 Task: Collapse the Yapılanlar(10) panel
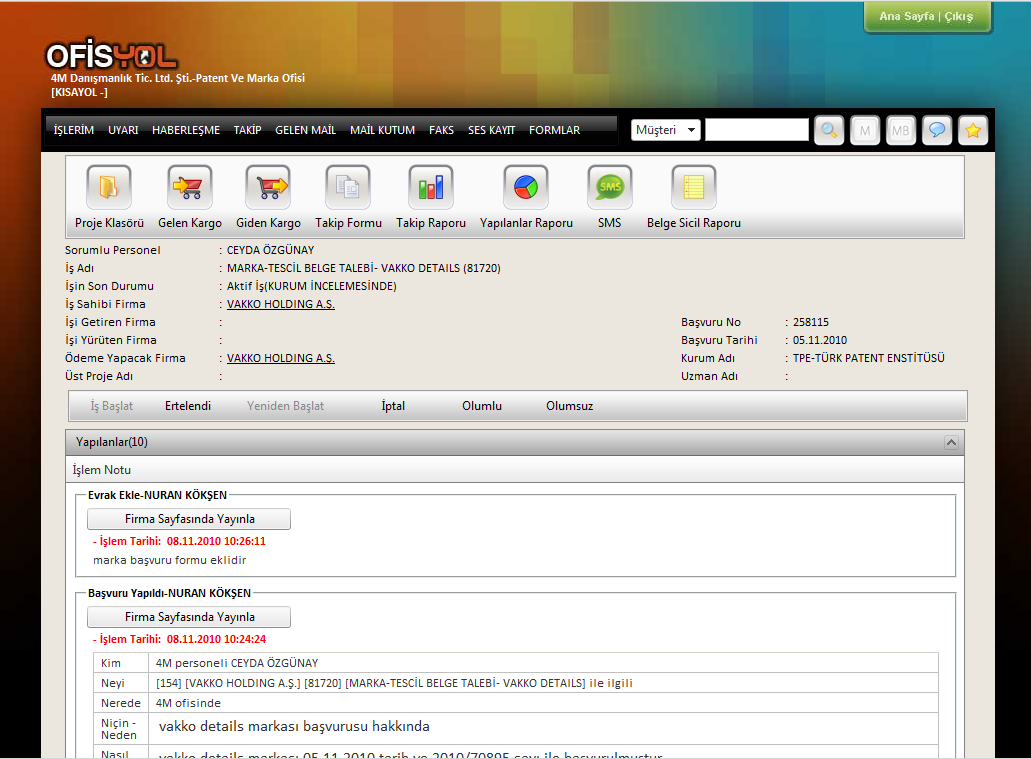(951, 442)
